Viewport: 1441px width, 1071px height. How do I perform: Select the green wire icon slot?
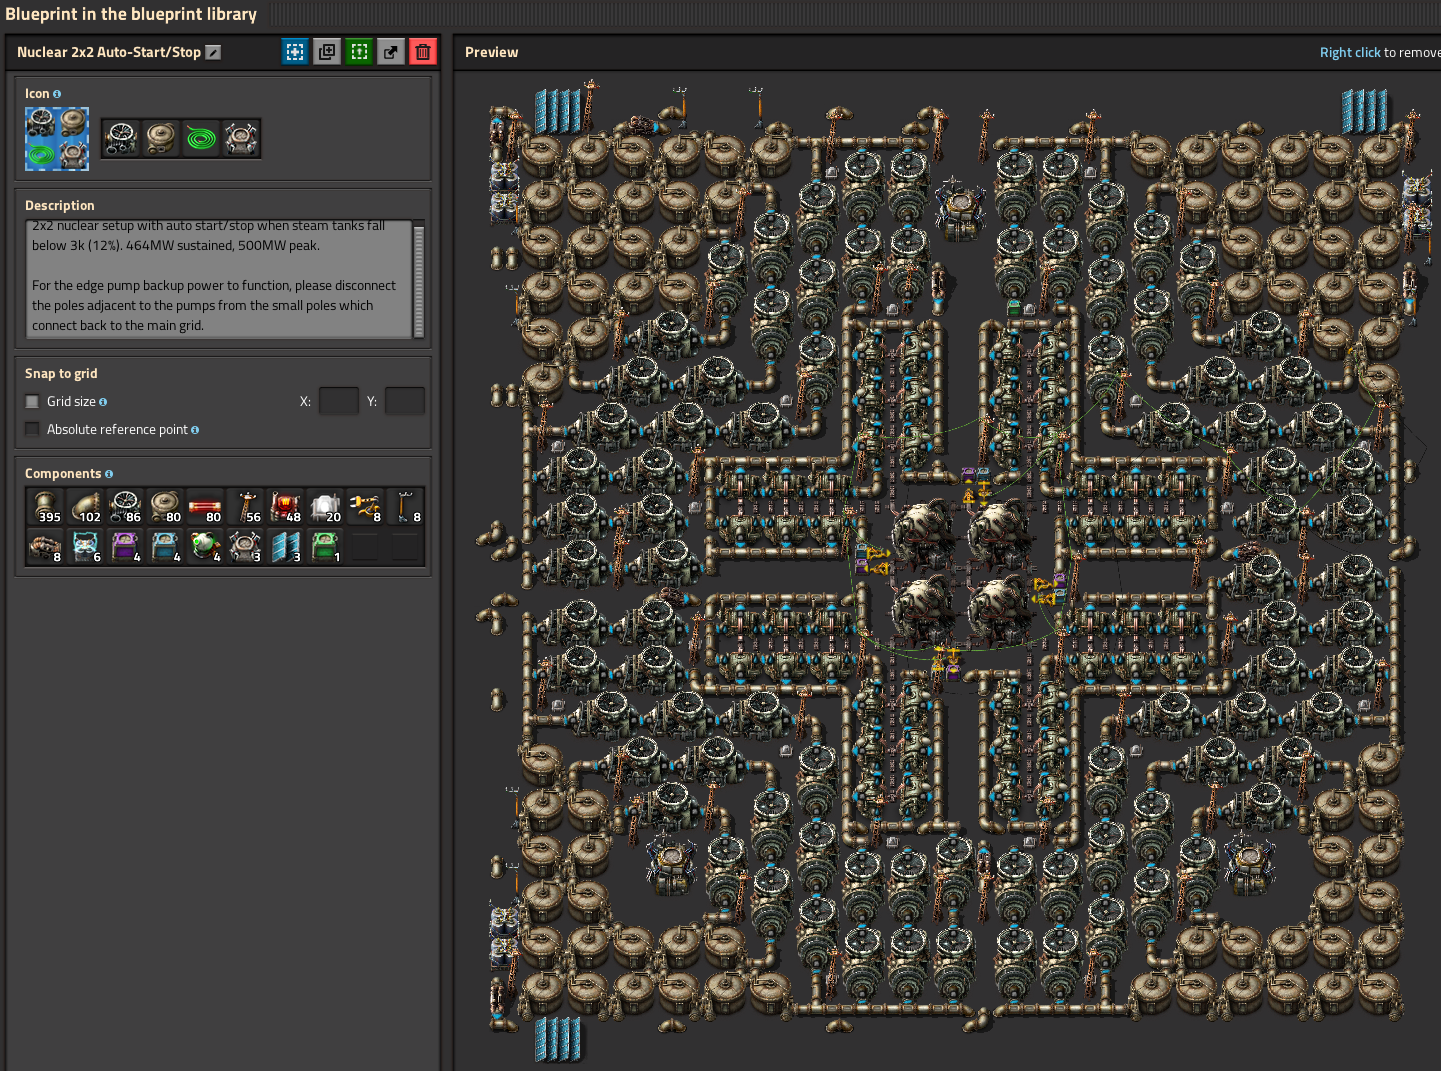tap(201, 138)
